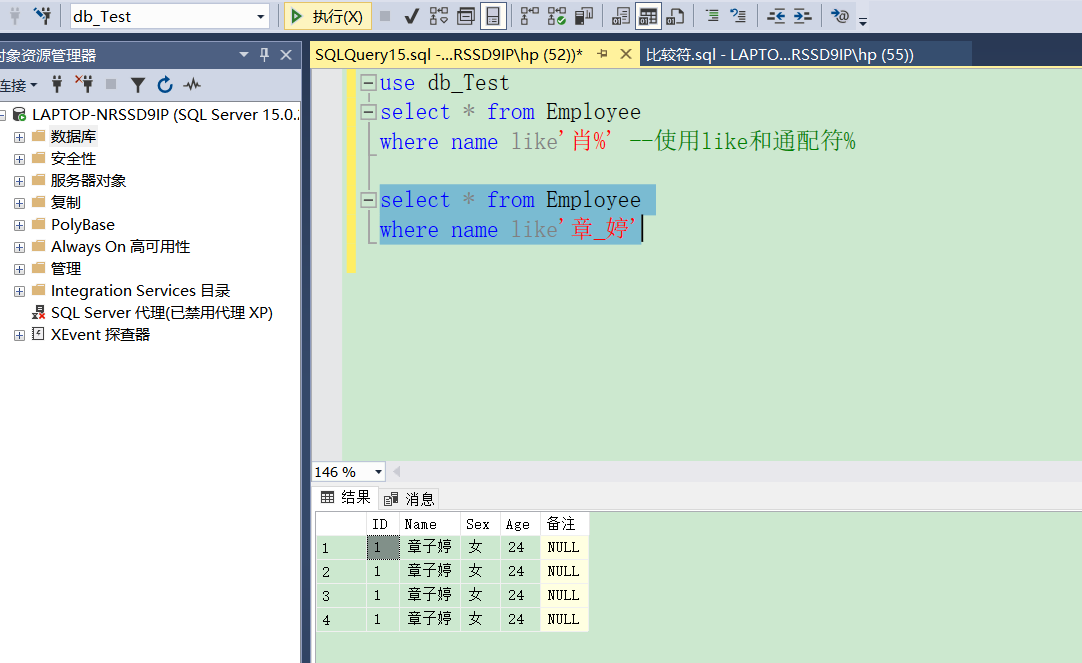
Task: Expand the Integration Services 目录 folder
Action: [19, 292]
